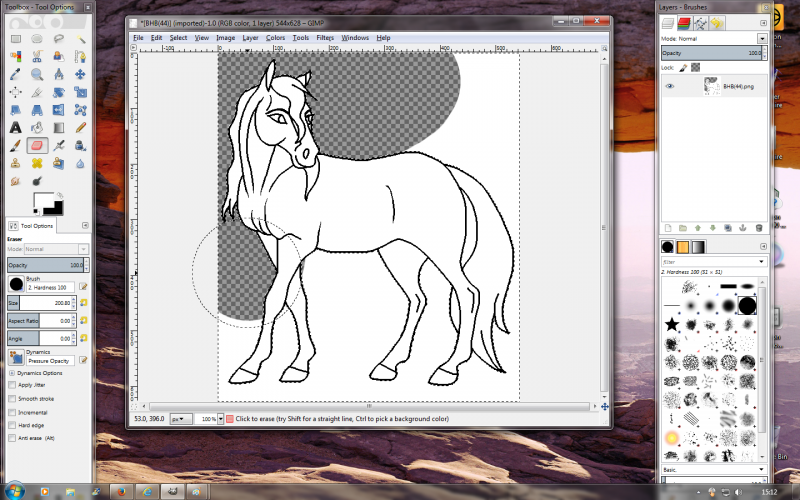Open the Layers dock tab configuration menu
This screenshot has width=800, height=500.
pos(763,23)
